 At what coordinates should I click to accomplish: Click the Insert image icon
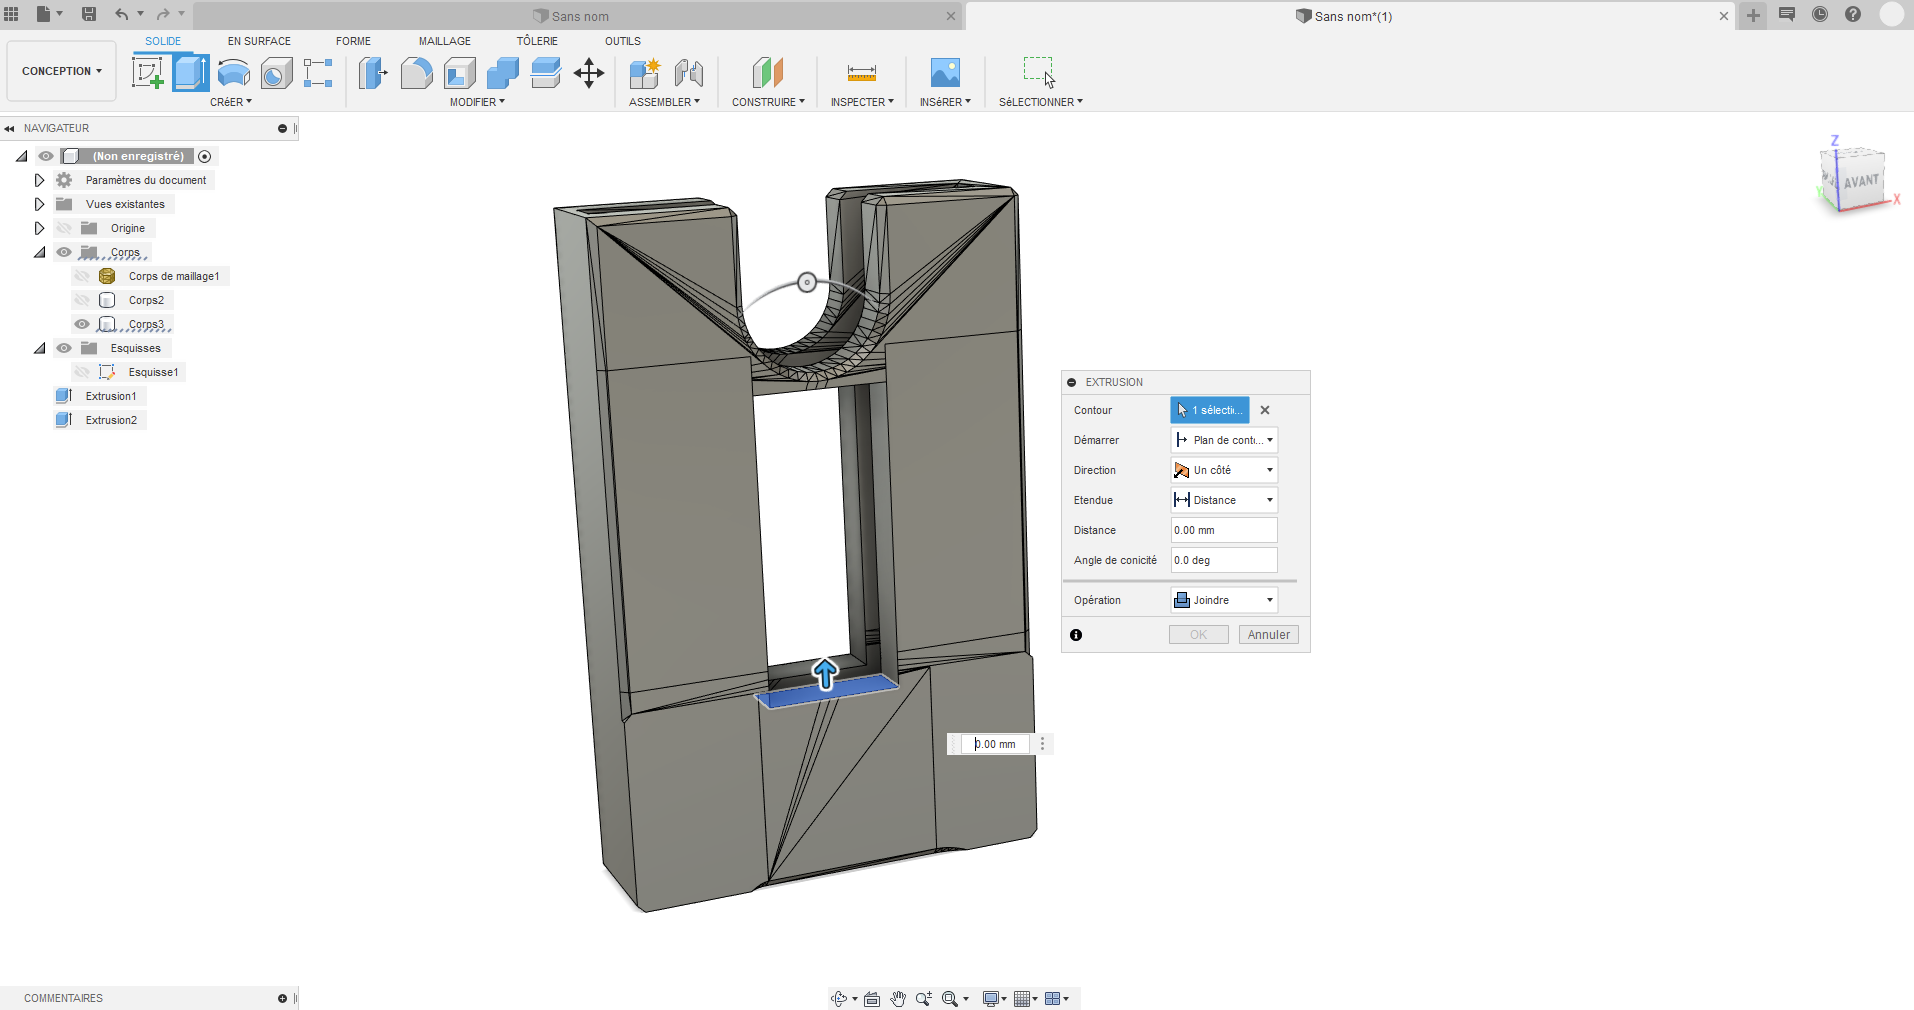(945, 73)
